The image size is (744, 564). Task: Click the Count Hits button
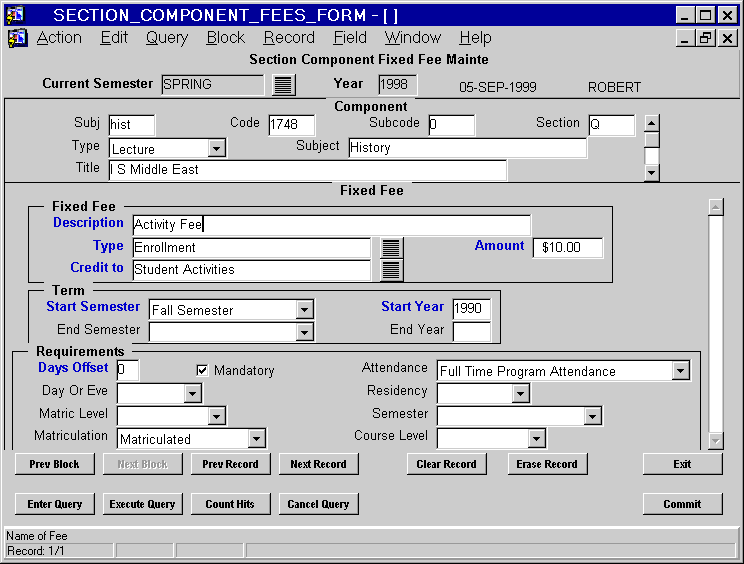tap(231, 504)
